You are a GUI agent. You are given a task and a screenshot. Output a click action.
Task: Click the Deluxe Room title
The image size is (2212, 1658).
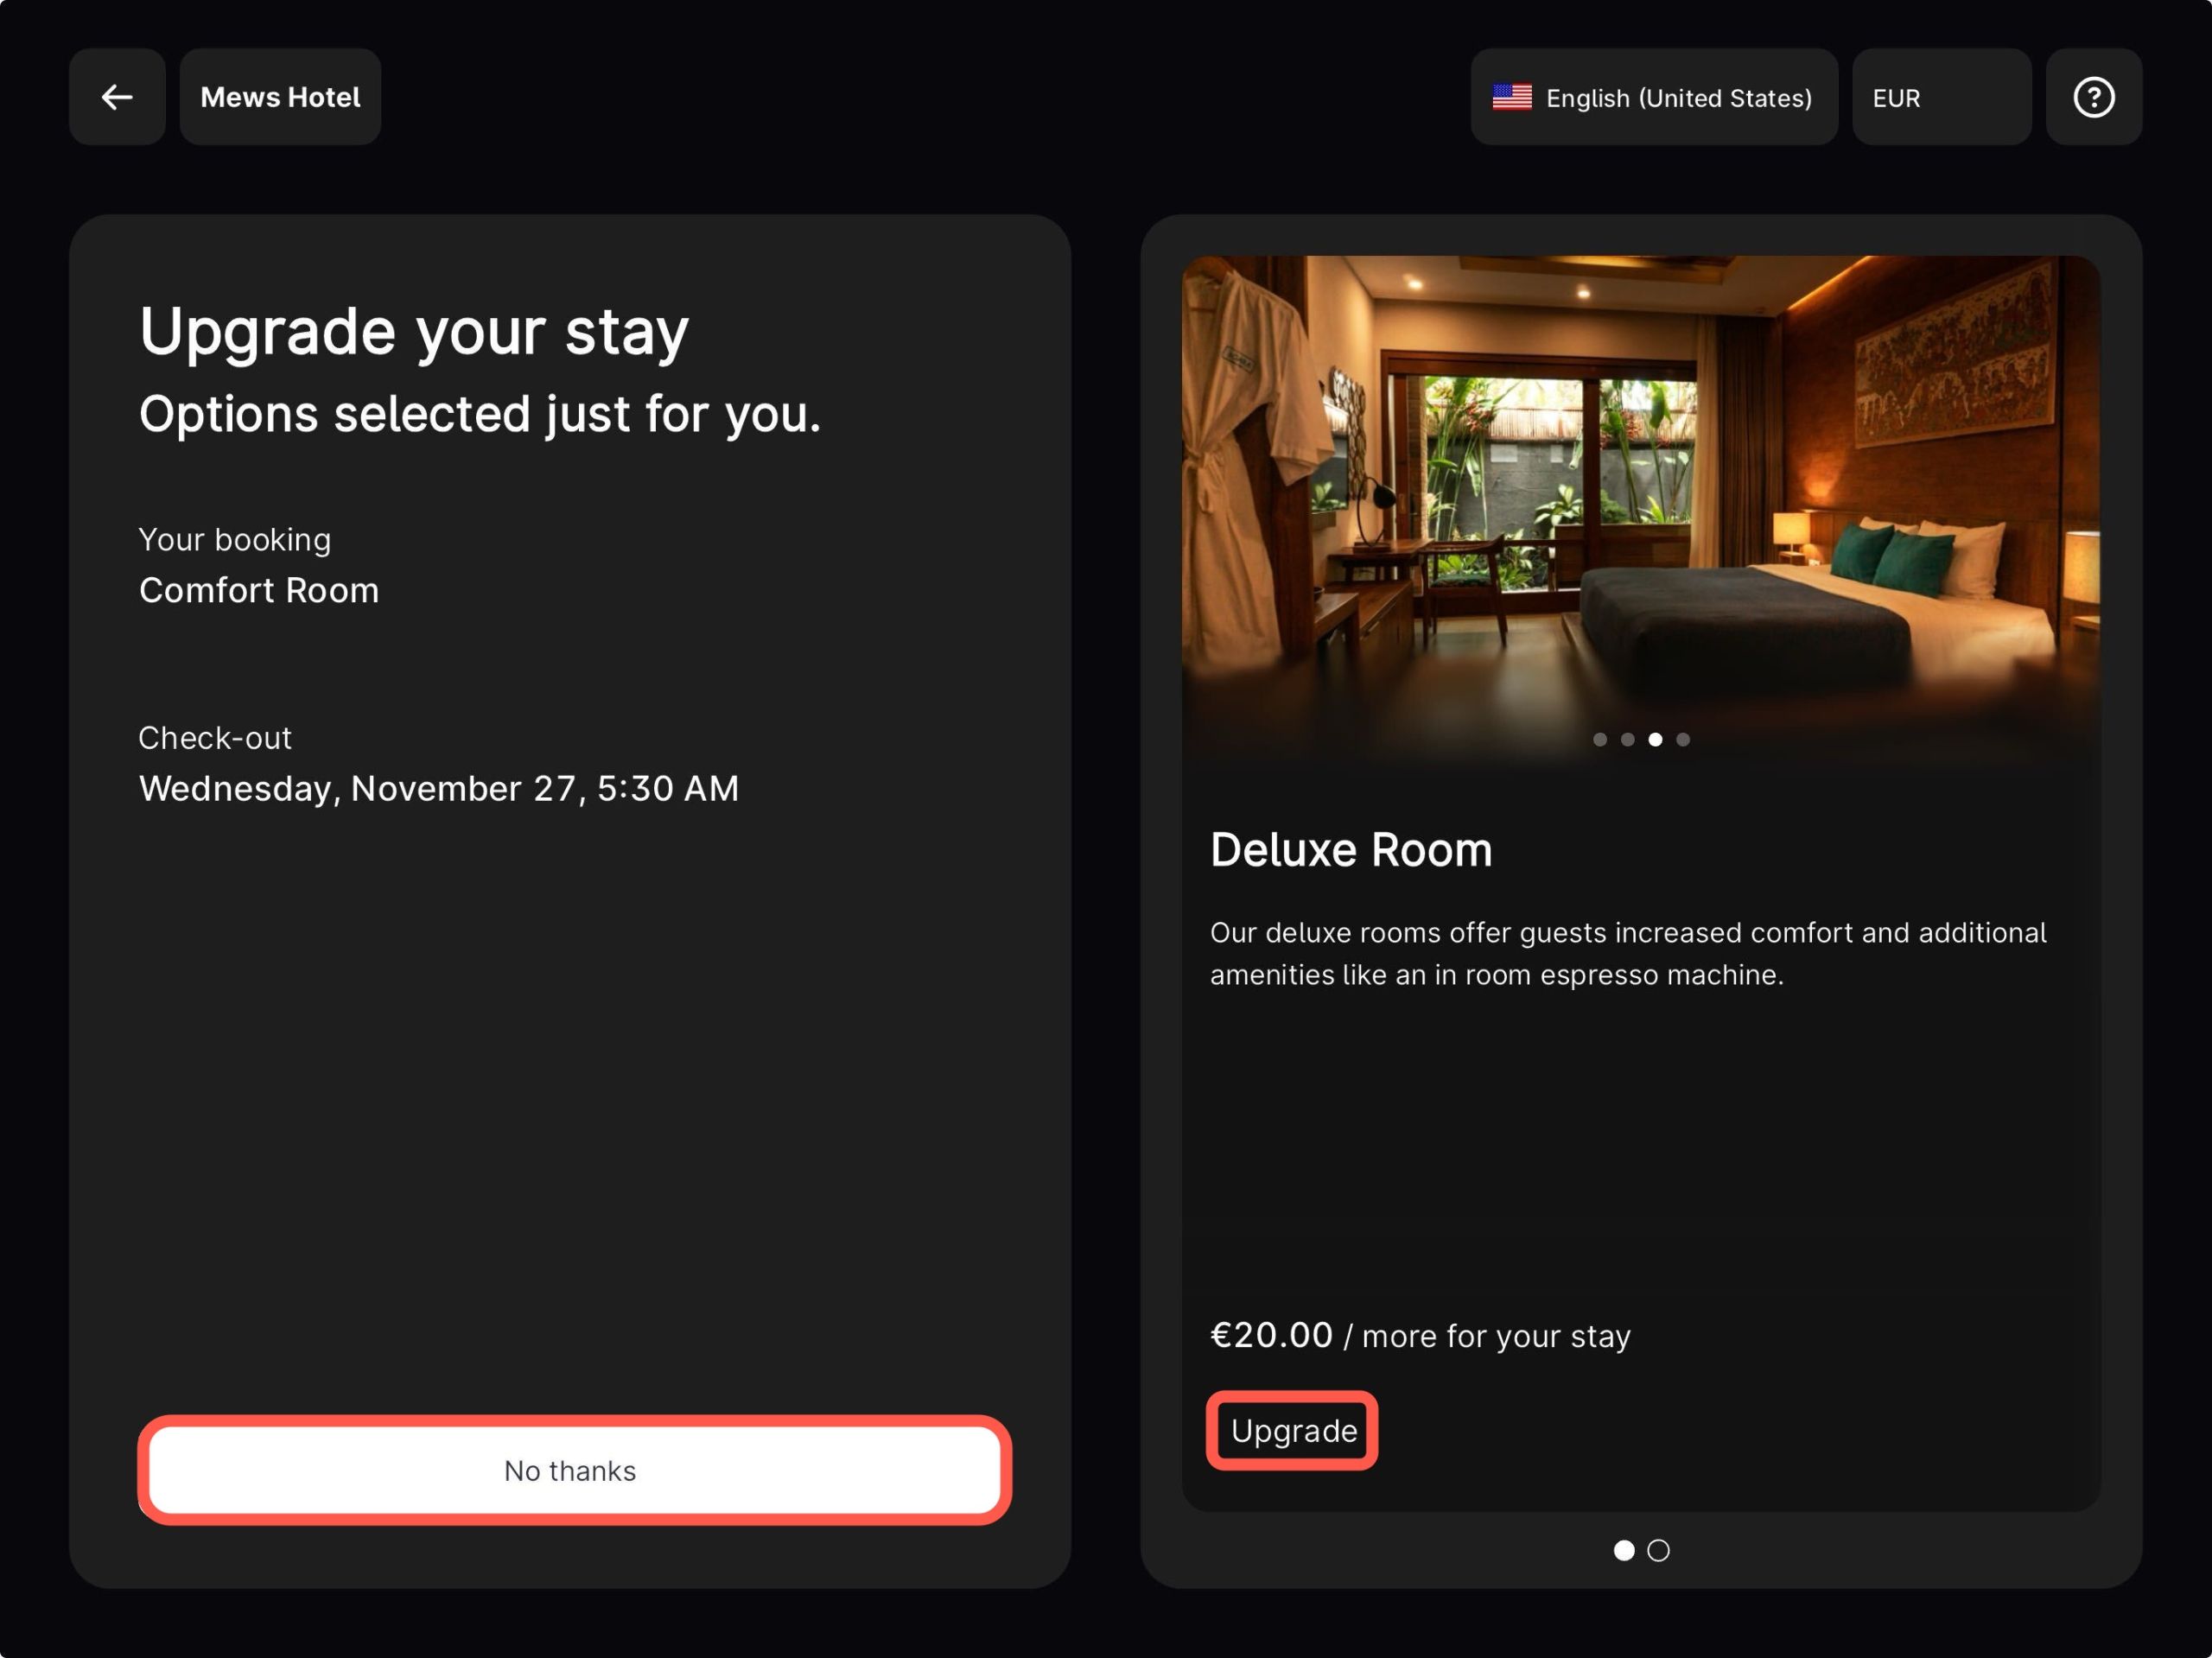coord(1350,850)
